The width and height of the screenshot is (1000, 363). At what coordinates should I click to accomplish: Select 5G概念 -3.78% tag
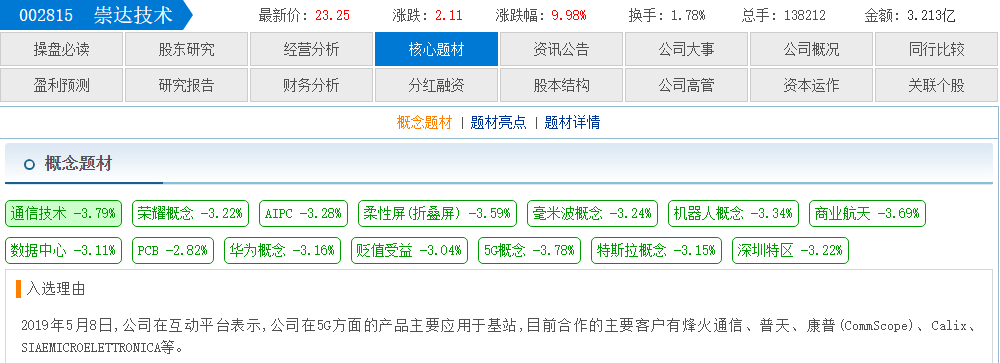click(530, 251)
